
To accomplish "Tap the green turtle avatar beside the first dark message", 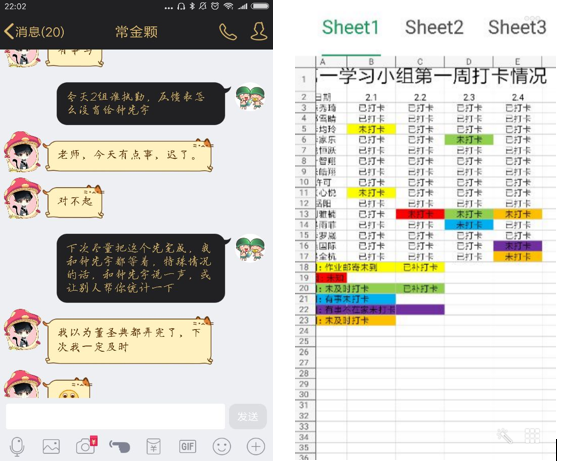I will pos(250,97).
